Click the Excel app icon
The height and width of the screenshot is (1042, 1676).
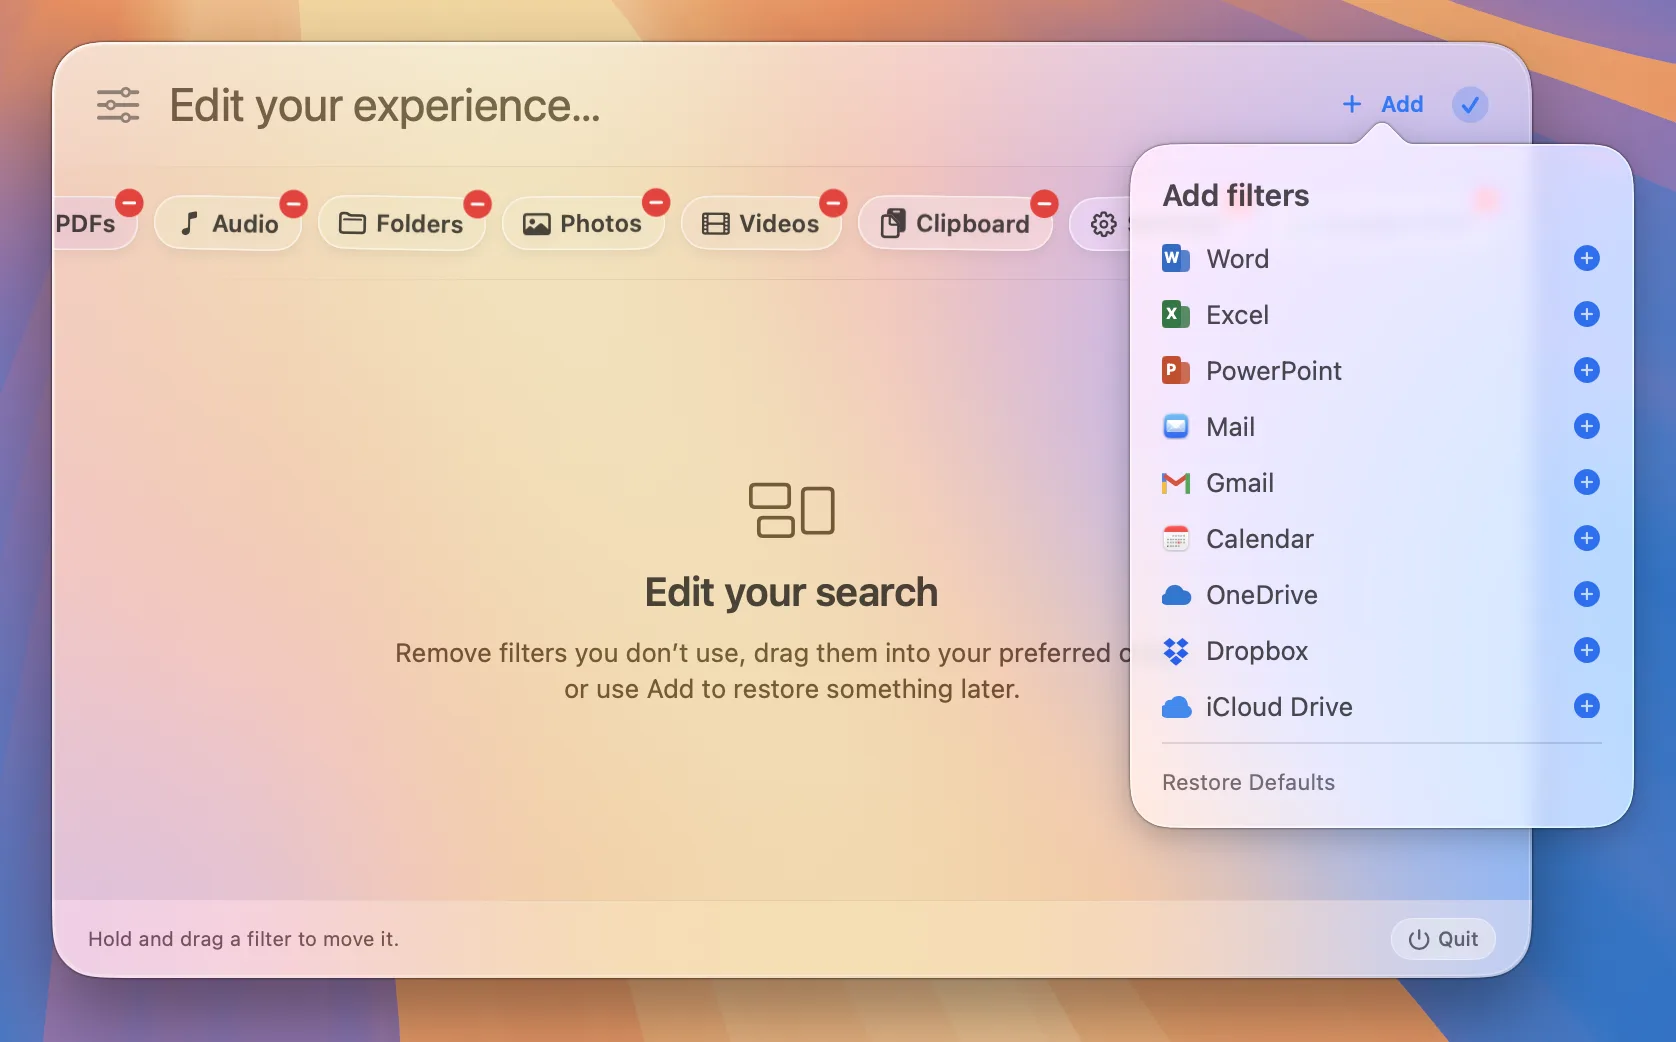pos(1176,314)
